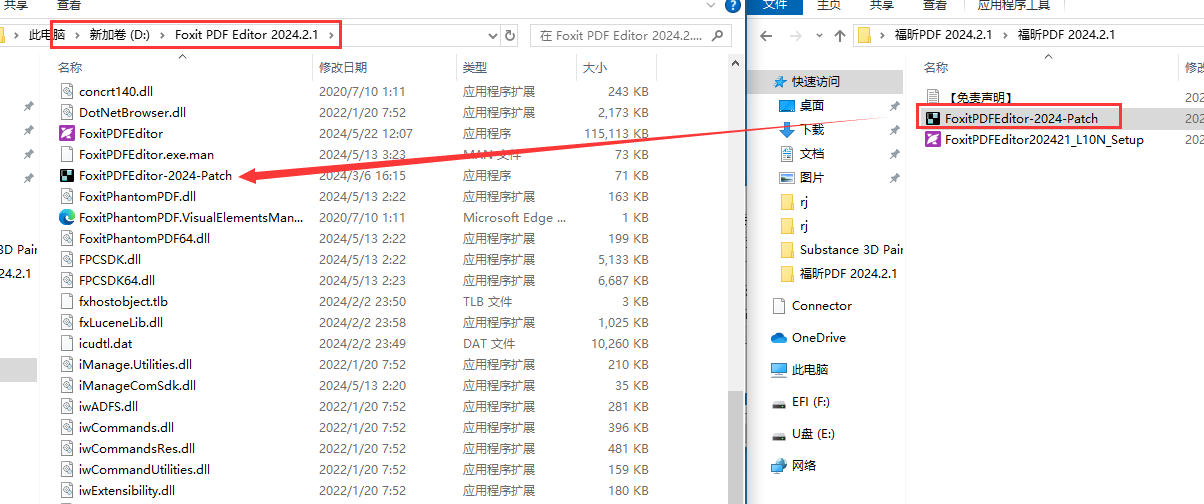Sort by 名称 column in right window
Screen dimensions: 1204x504
click(935, 67)
